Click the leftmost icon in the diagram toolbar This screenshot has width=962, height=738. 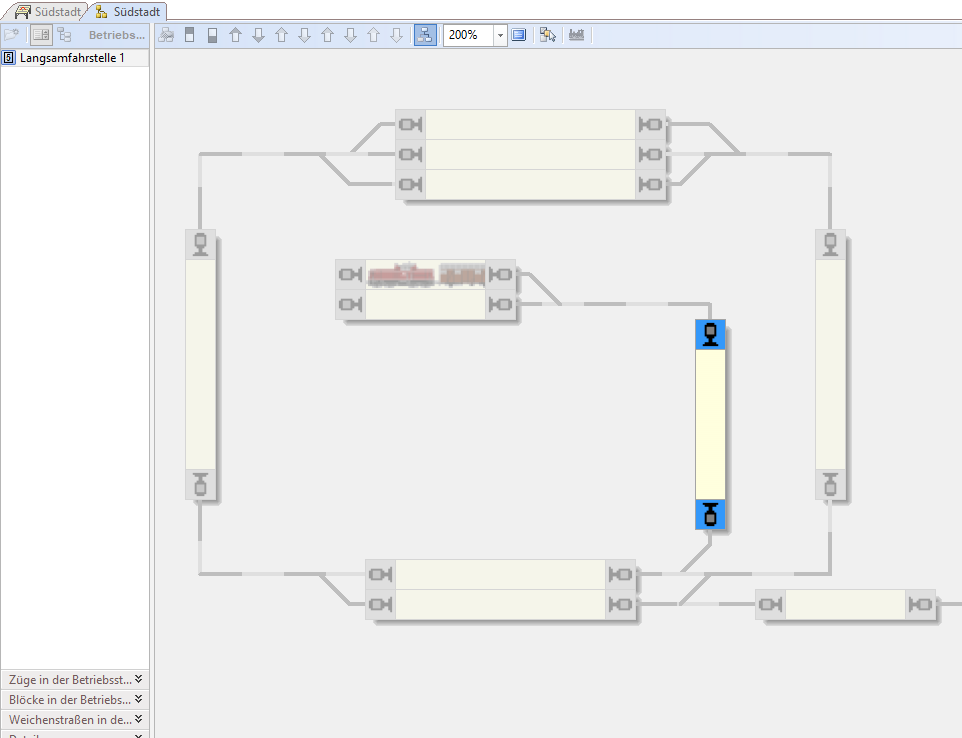167,35
